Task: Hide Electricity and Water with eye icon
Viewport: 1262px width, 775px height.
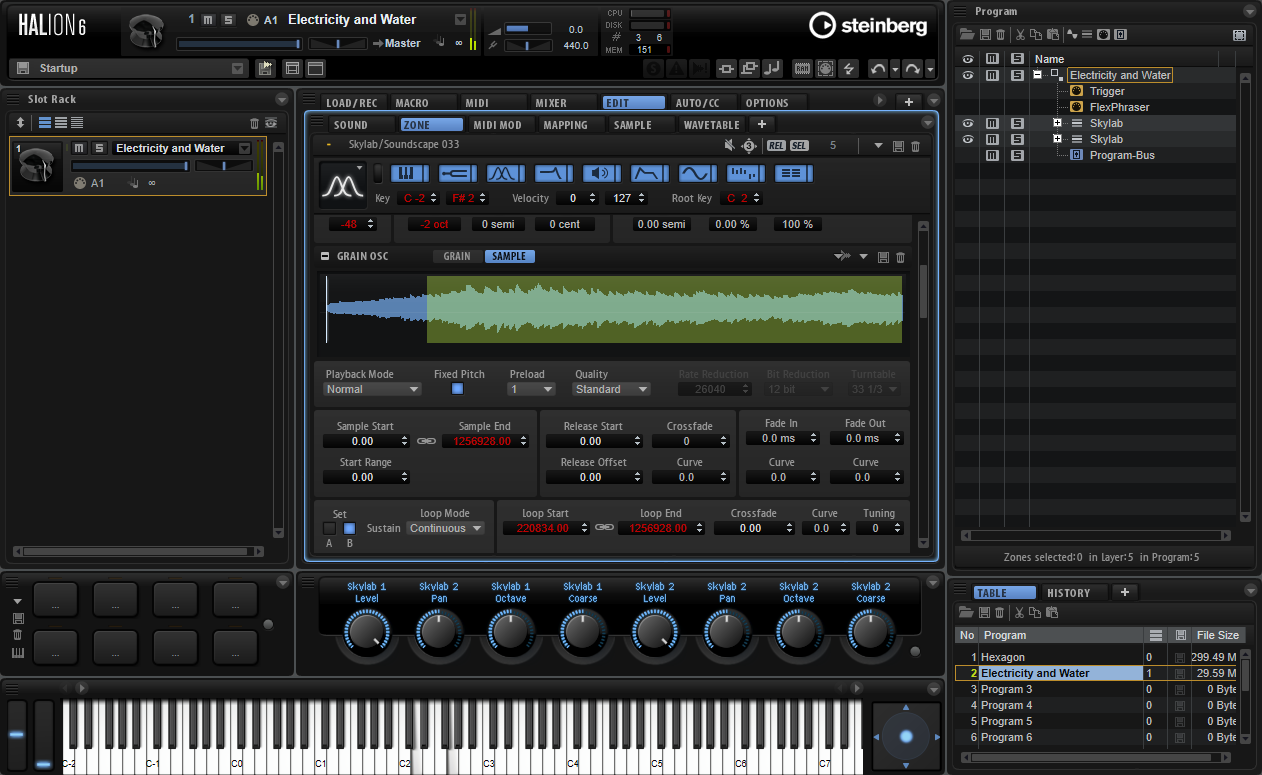Action: 967,75
